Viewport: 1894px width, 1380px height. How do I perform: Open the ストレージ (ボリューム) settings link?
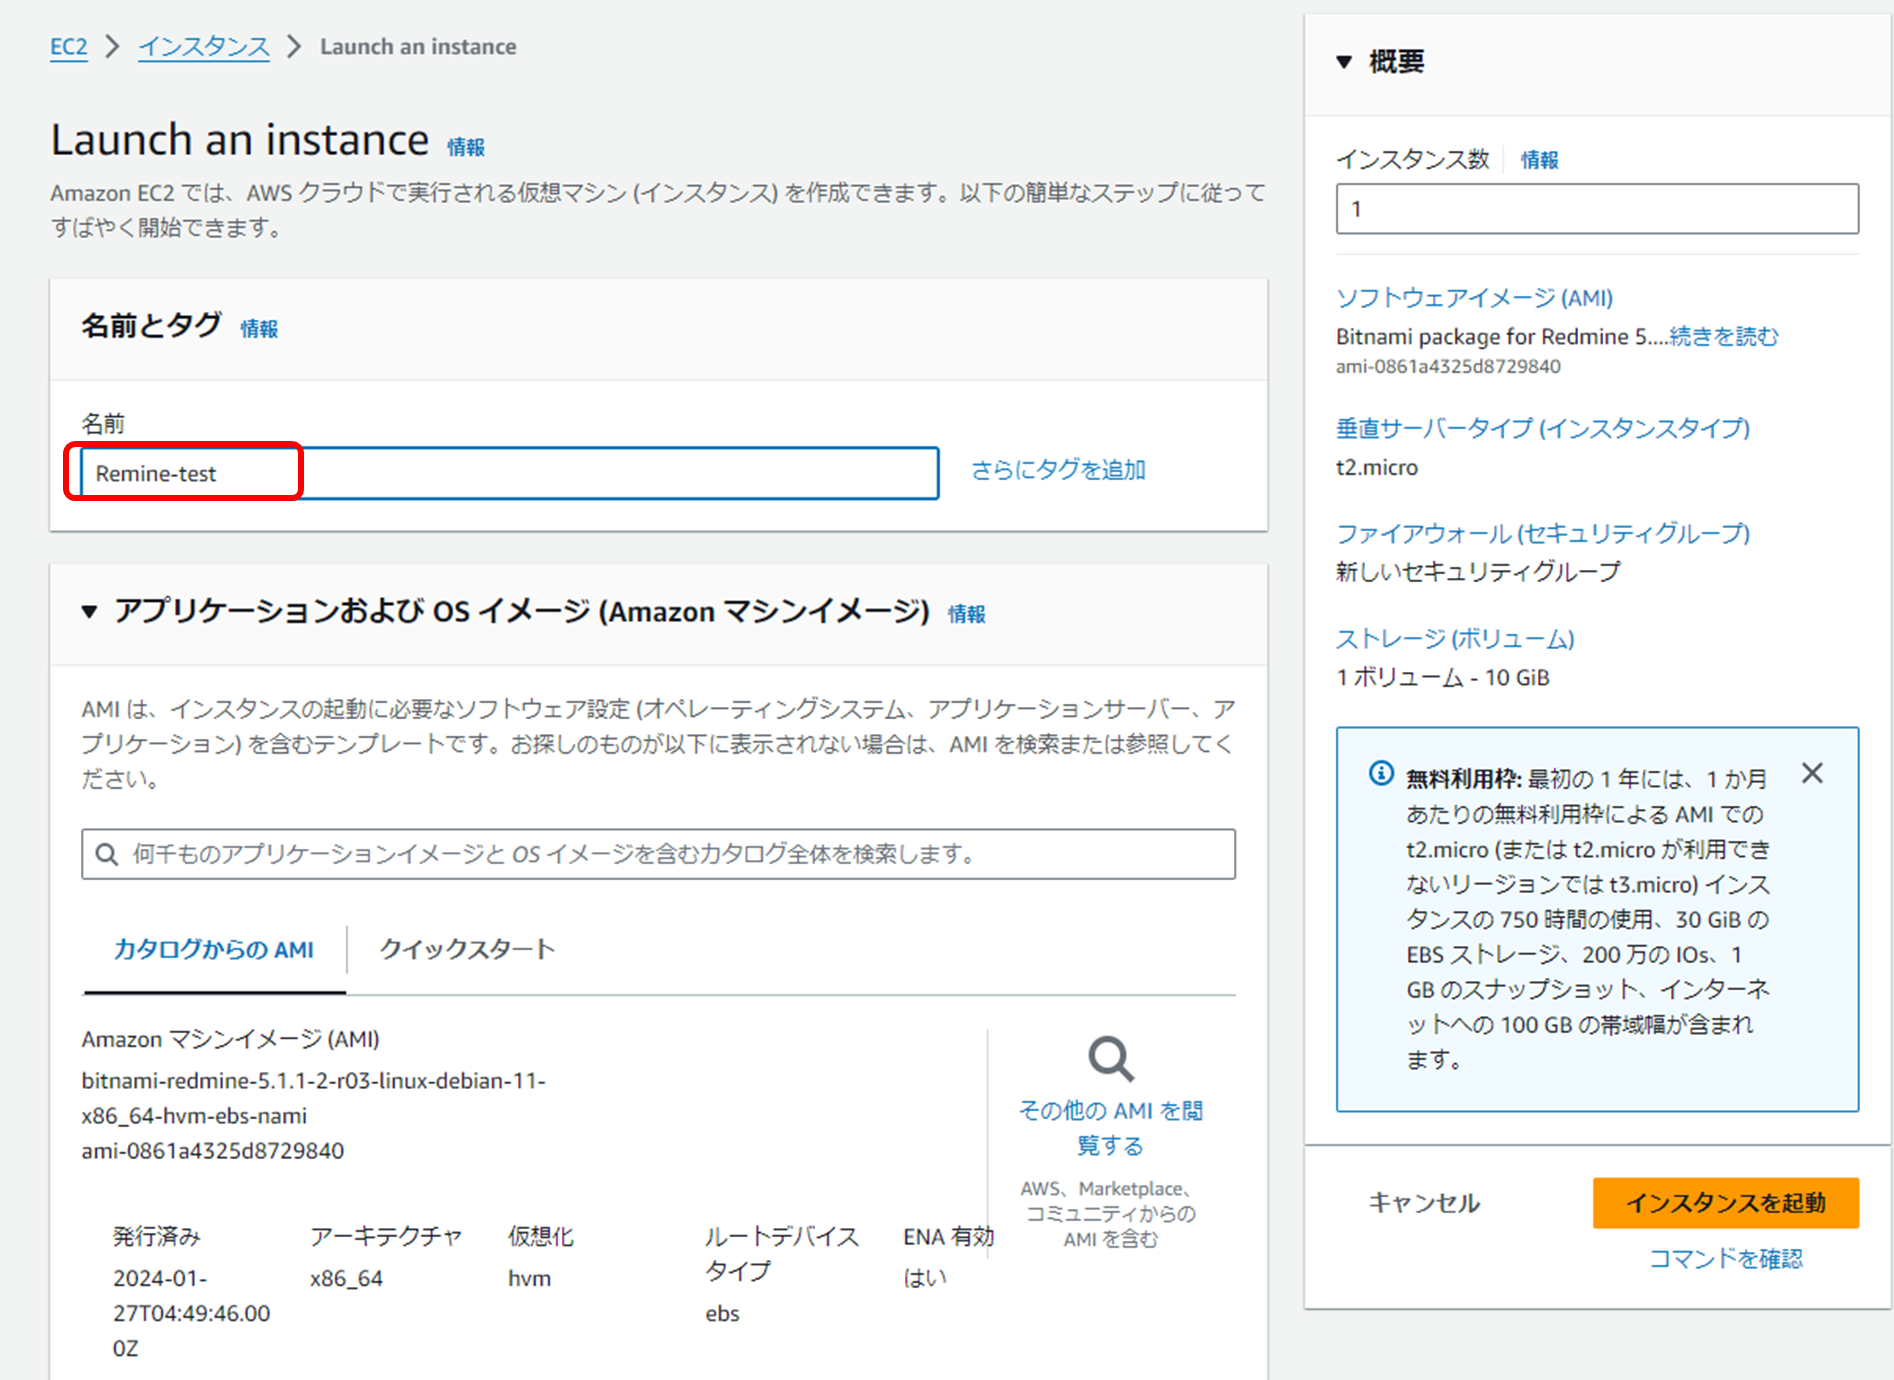pyautogui.click(x=1455, y=638)
